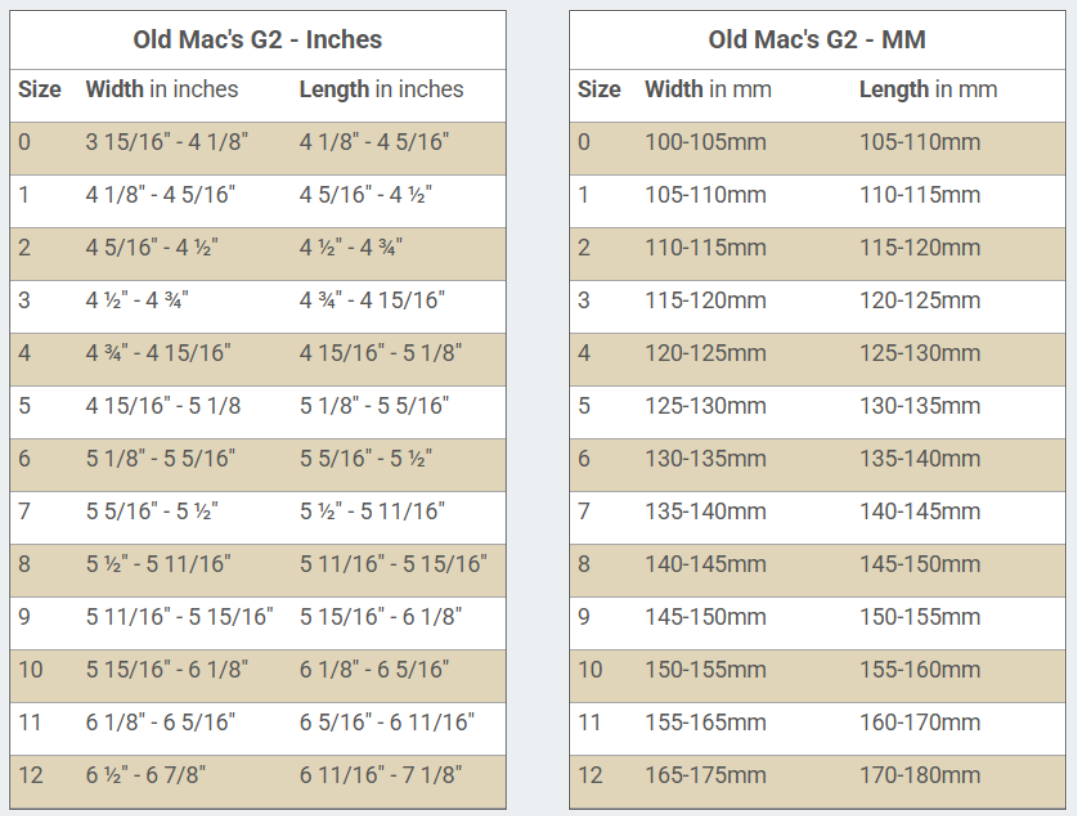The image size is (1077, 816).
Task: Click the Size header in MM table
Action: [599, 89]
